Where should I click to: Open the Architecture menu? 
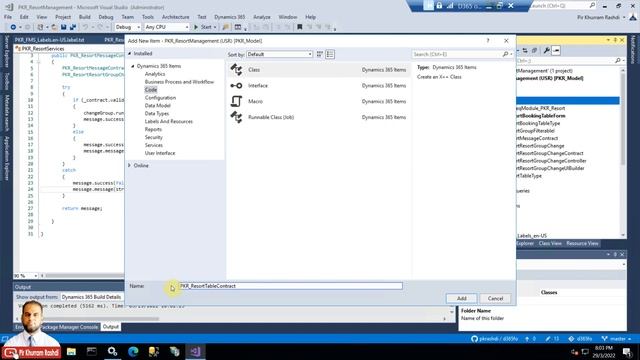(176, 17)
